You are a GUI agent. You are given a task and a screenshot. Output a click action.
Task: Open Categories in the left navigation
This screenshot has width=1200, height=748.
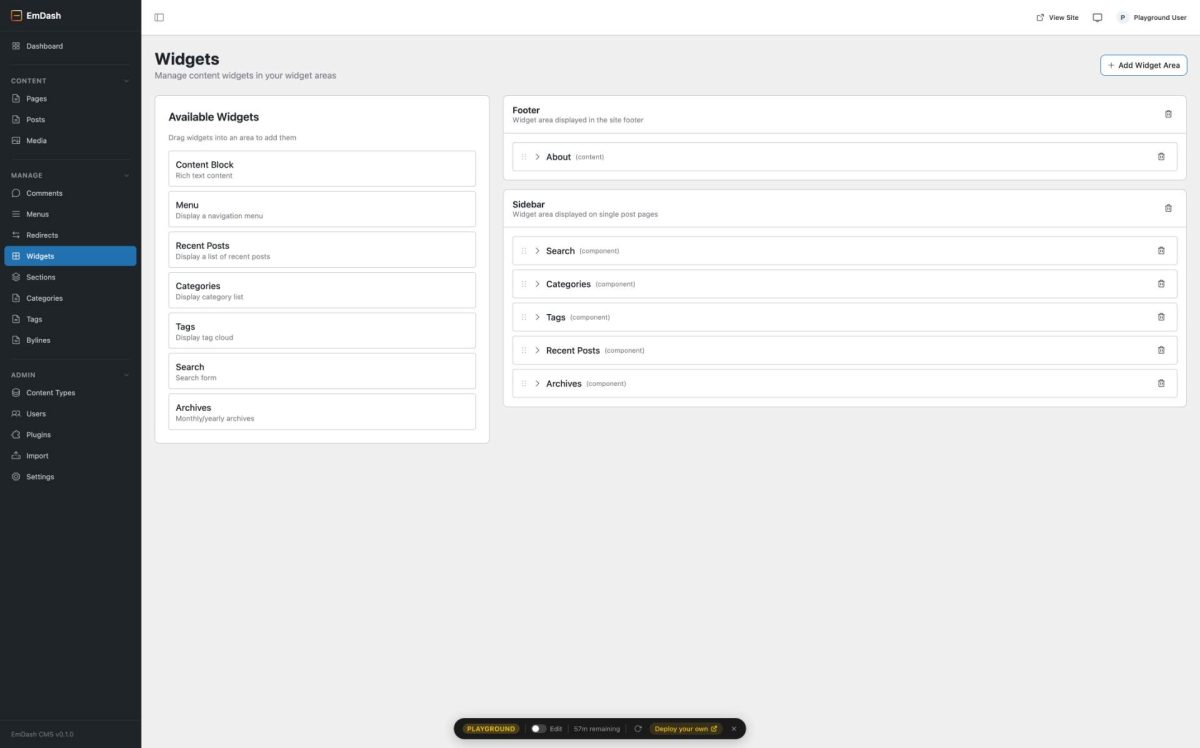coord(70,298)
